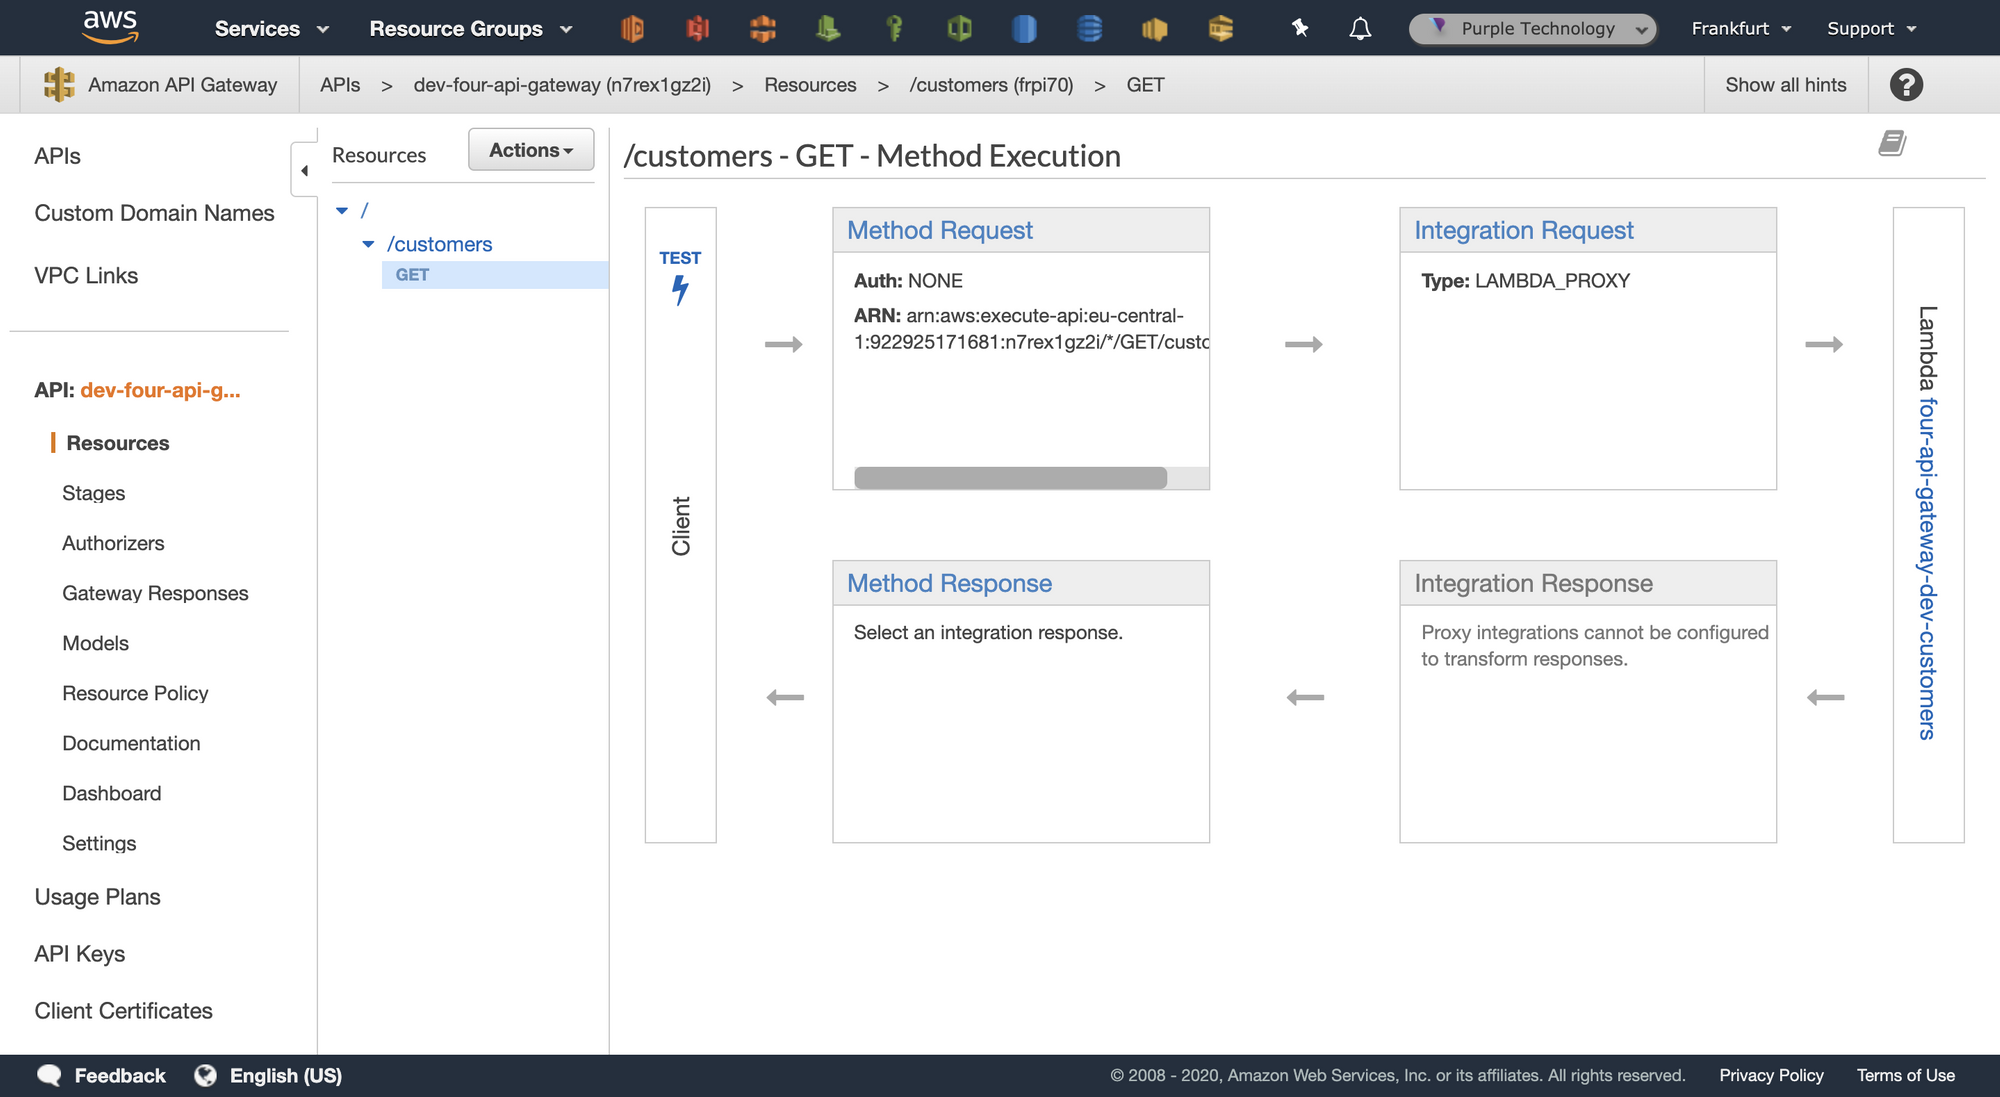2000x1097 pixels.
Task: Open the Actions dropdown
Action: tap(531, 150)
